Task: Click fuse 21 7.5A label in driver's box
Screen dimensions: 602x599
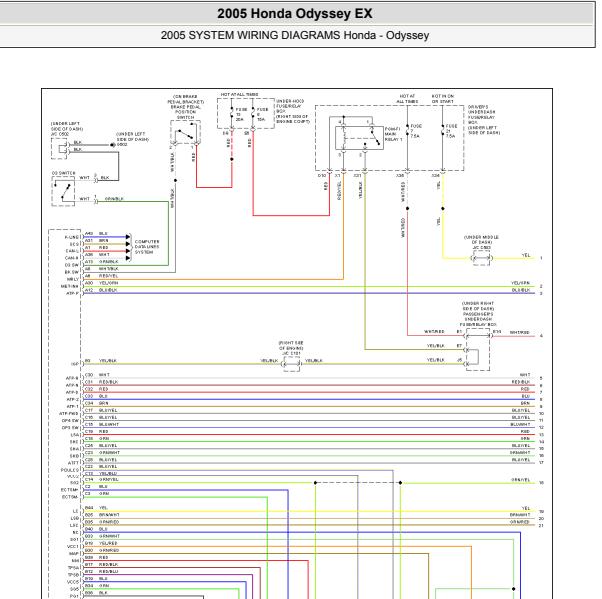Action: click(451, 131)
